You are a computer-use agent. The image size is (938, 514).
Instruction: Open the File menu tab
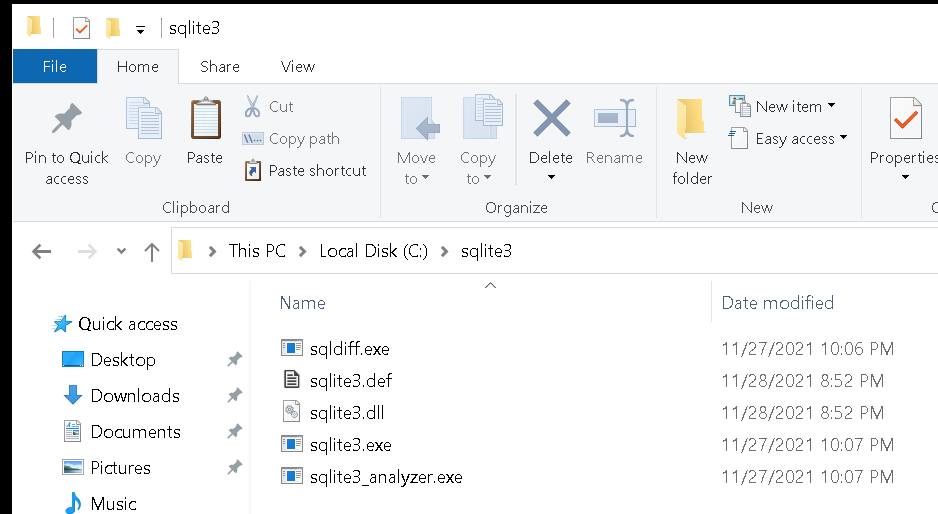(x=54, y=66)
